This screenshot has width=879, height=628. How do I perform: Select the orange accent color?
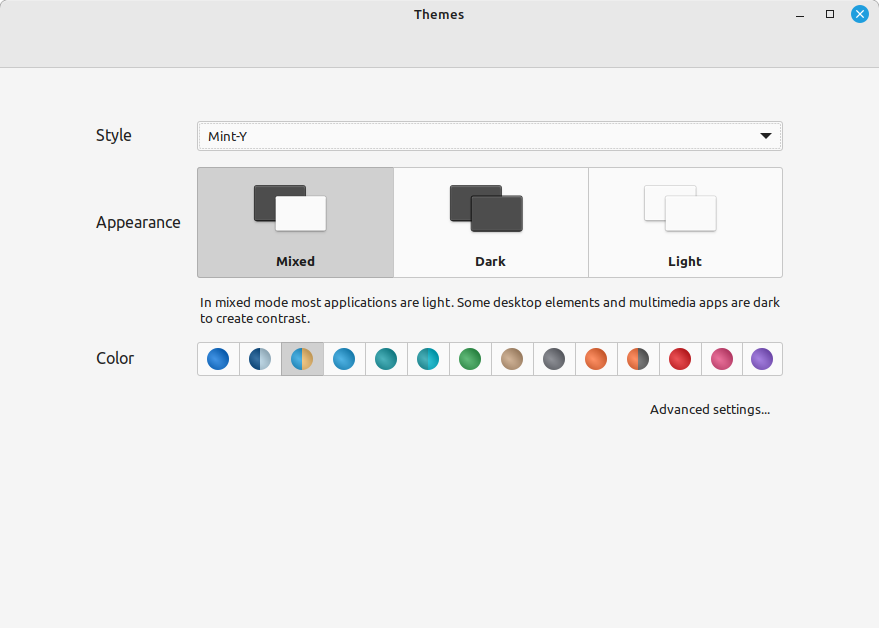596,359
